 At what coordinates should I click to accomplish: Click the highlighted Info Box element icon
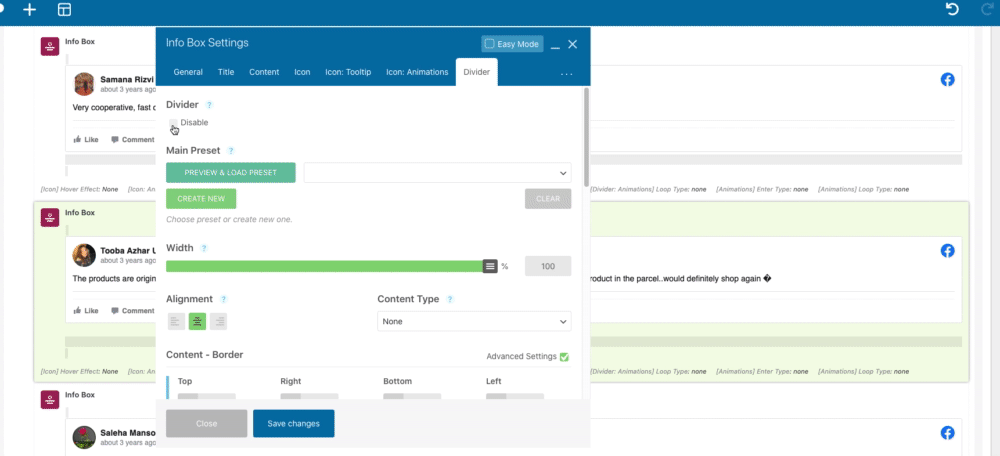point(50,217)
